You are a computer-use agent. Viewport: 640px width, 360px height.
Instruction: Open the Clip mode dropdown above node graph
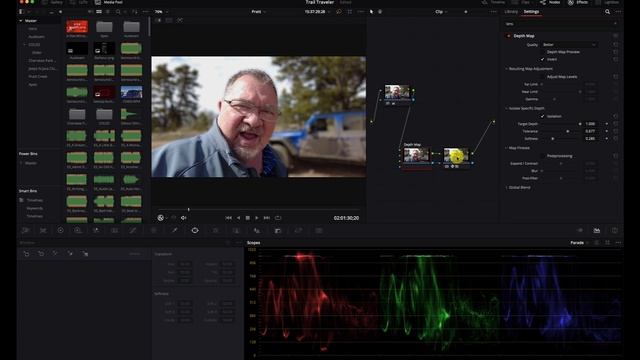click(441, 12)
